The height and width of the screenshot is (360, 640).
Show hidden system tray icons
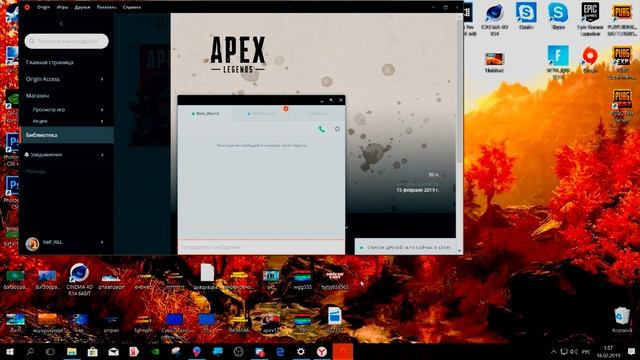point(553,352)
